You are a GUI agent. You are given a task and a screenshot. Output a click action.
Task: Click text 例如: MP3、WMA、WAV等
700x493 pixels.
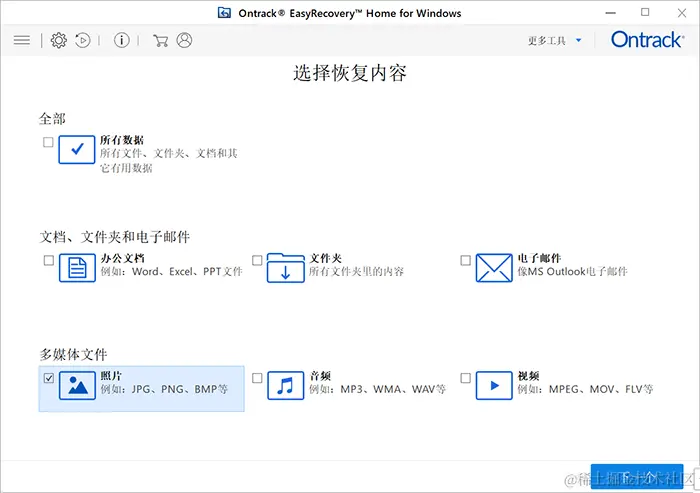(378, 389)
